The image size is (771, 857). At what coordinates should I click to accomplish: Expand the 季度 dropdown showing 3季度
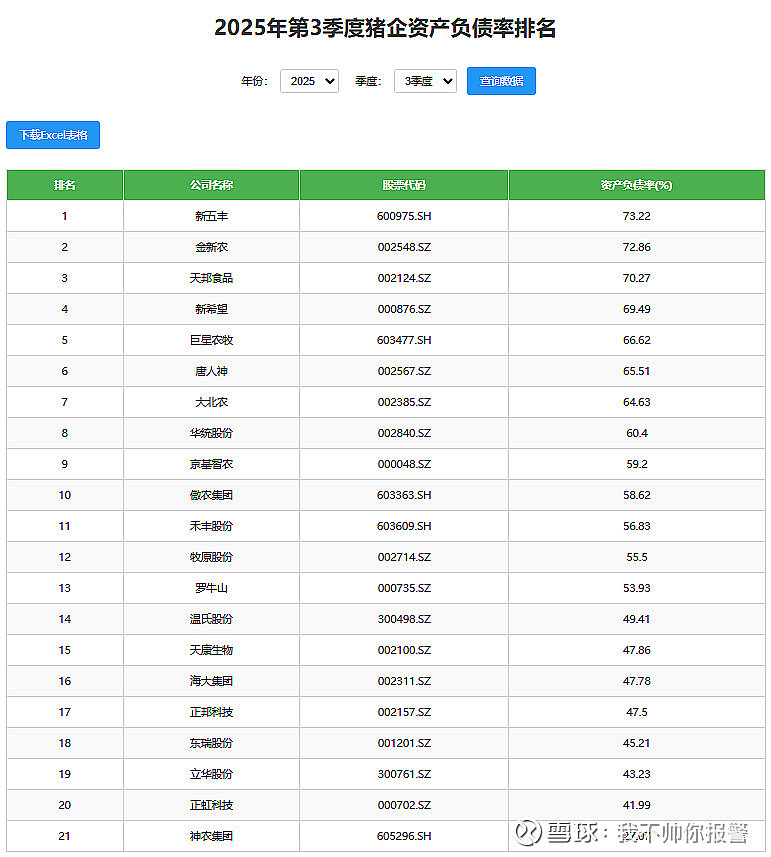pyautogui.click(x=425, y=81)
